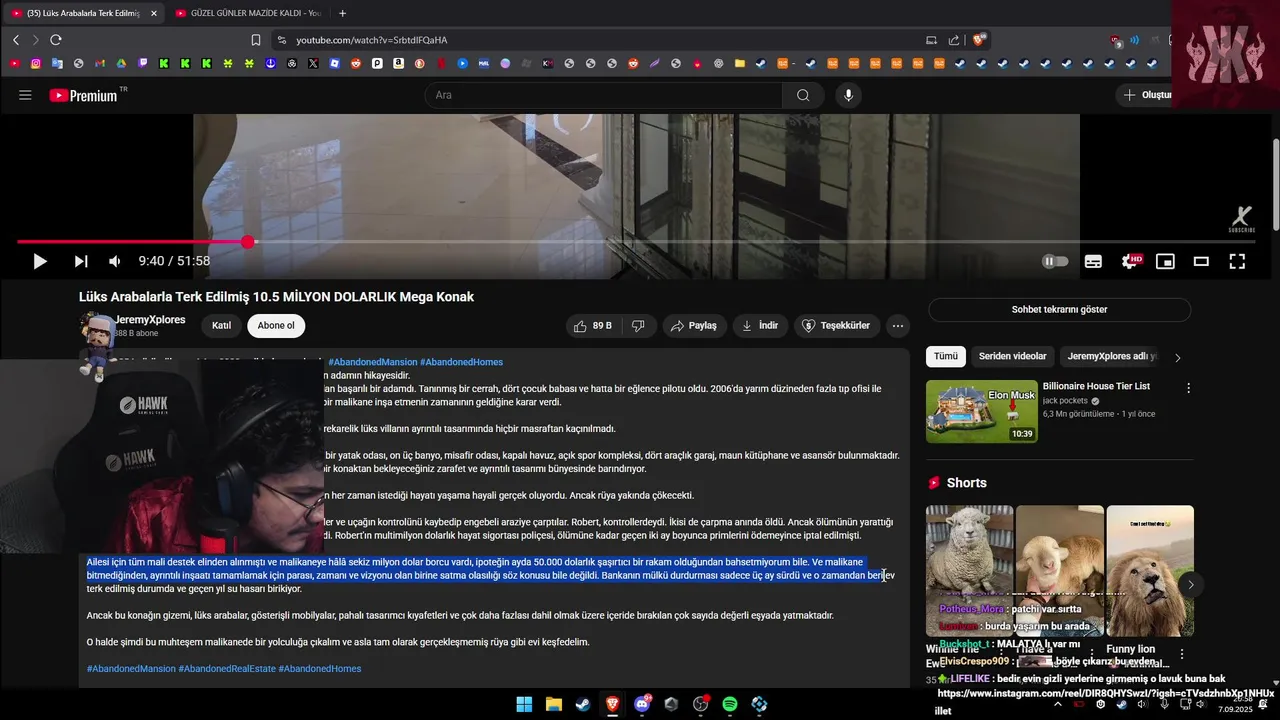The image size is (1280, 720).
Task: Open Steam from taskbar
Action: point(582,705)
